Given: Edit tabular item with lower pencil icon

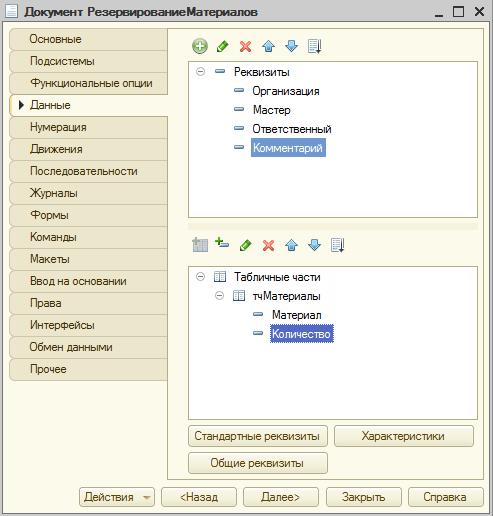Looking at the screenshot, I should [245, 245].
